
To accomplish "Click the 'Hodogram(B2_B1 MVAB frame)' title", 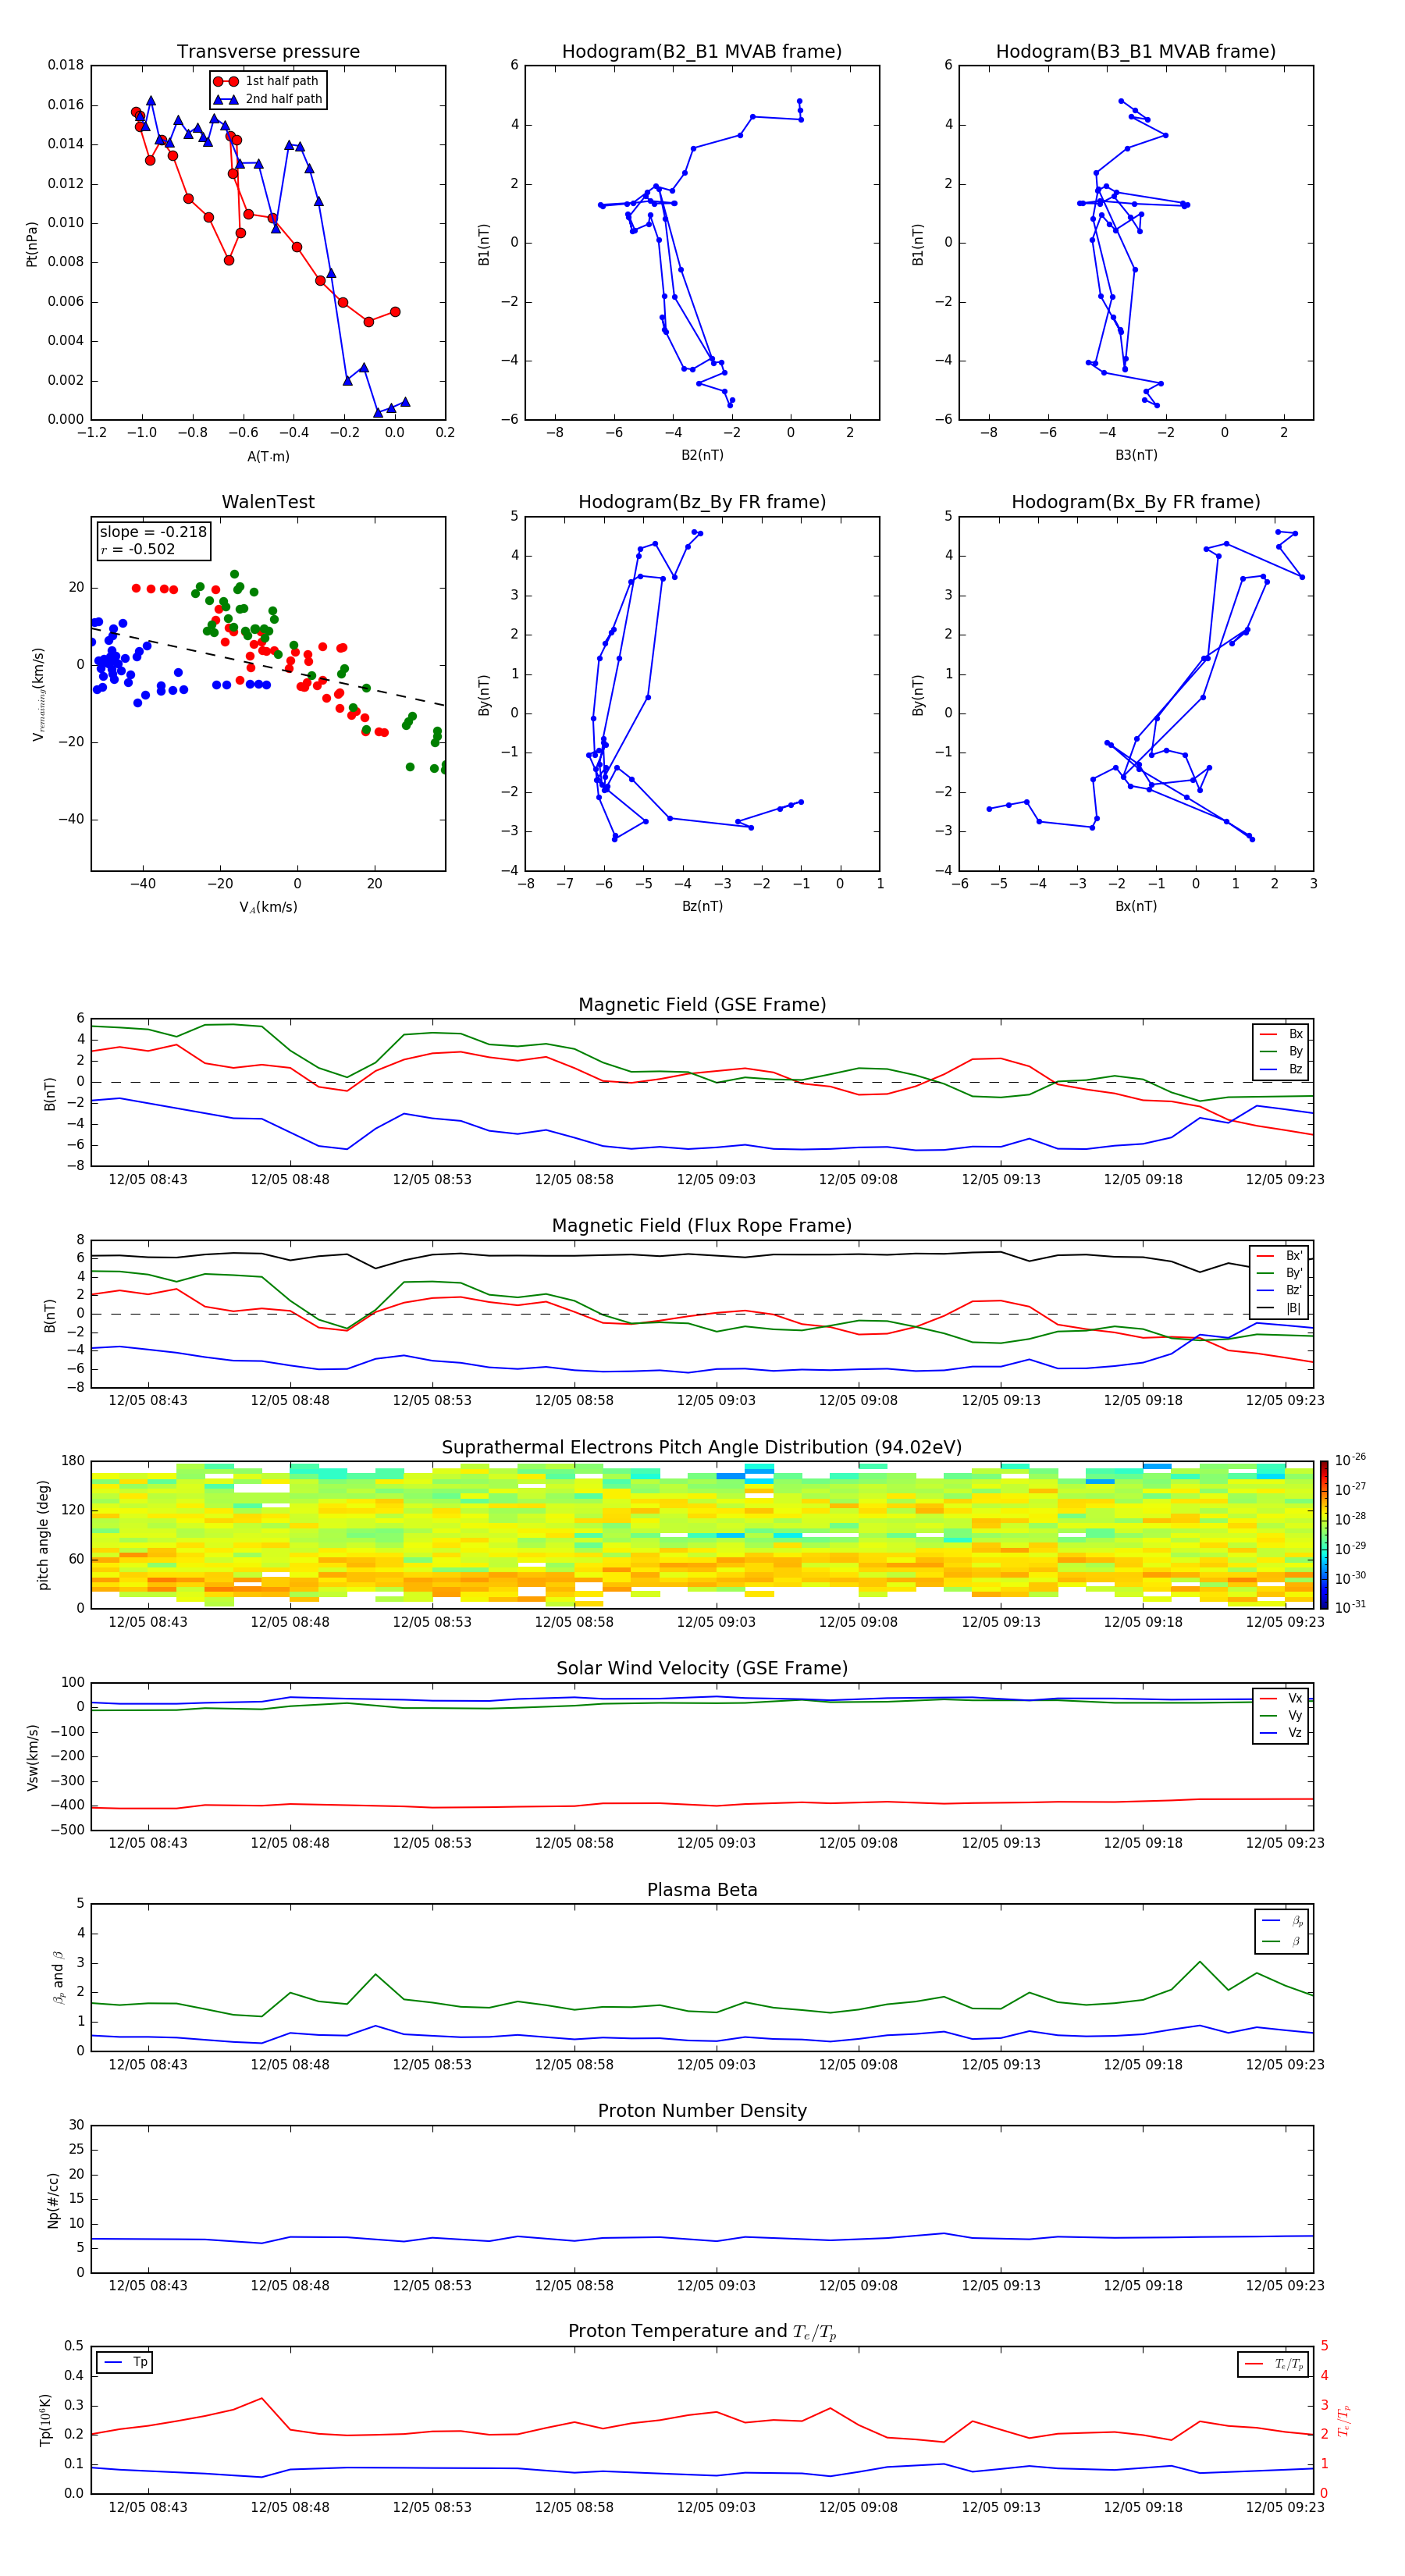I will (702, 51).
